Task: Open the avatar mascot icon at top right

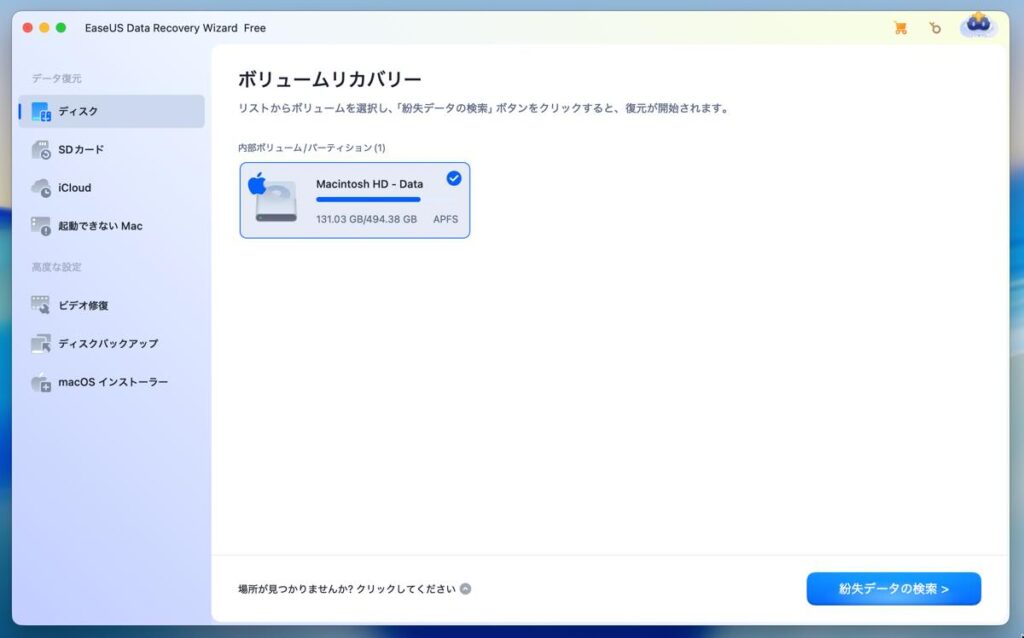Action: 978,26
